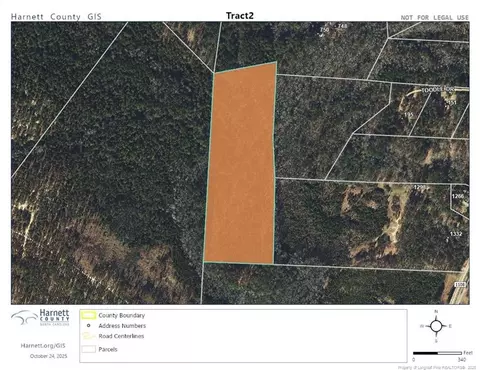This screenshot has height=370, width=480.
Task: Click the "Tract2" map title
Action: point(240,16)
